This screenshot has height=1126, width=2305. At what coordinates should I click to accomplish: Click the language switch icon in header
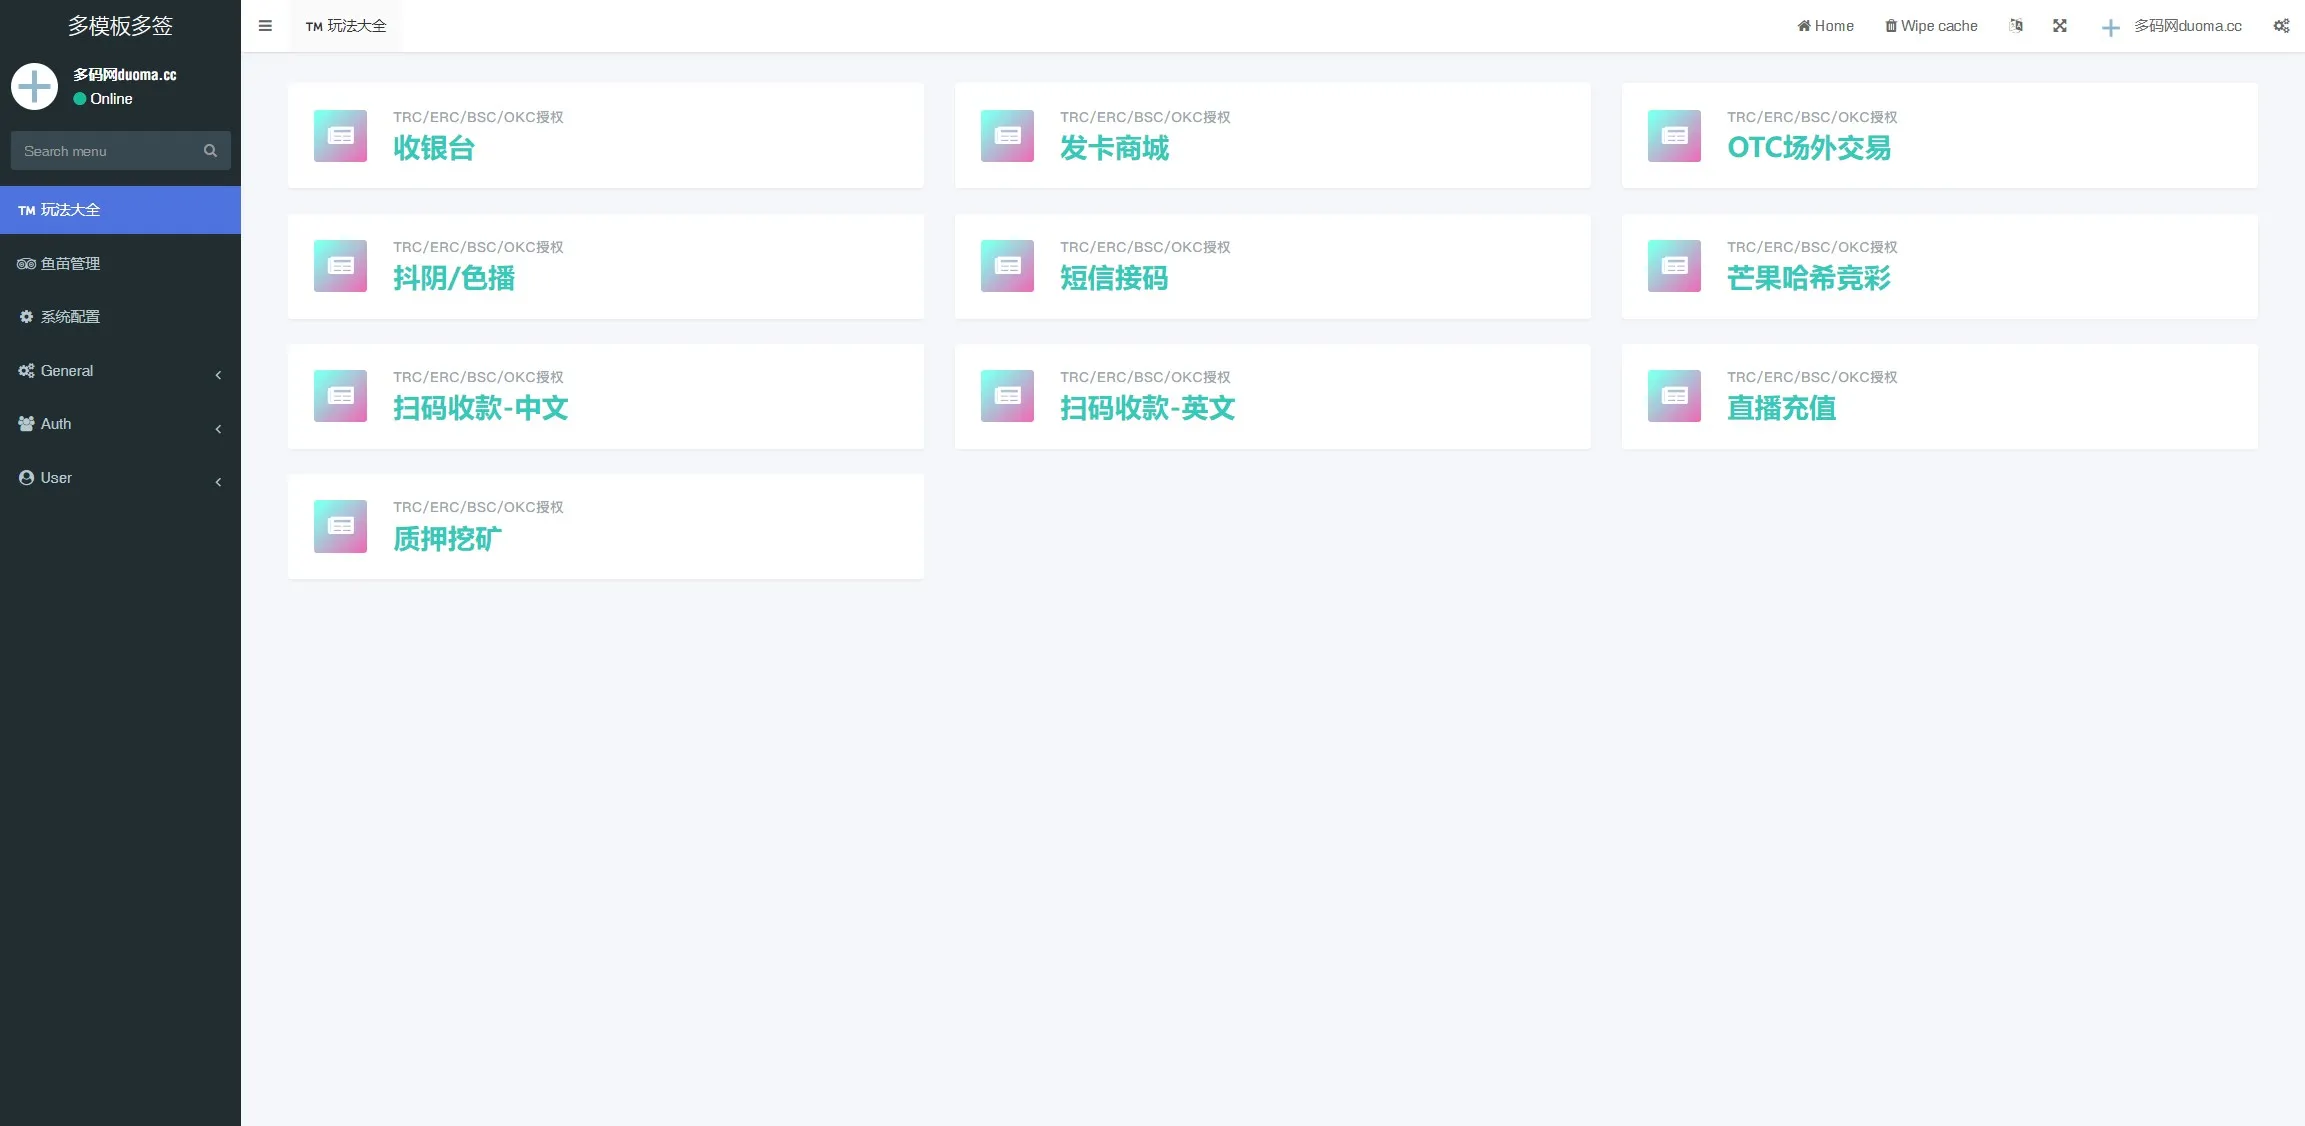[2015, 26]
